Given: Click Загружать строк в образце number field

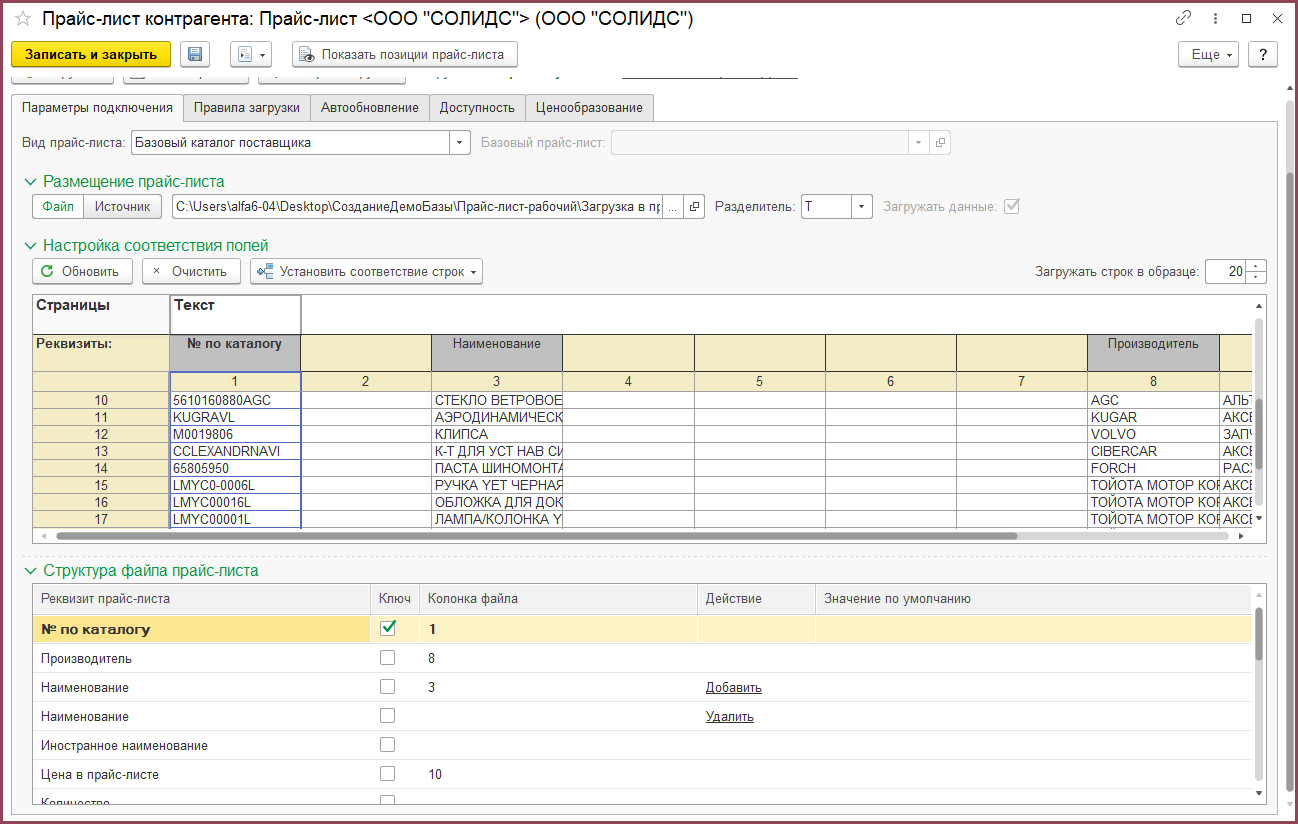Looking at the screenshot, I should coord(1226,271).
